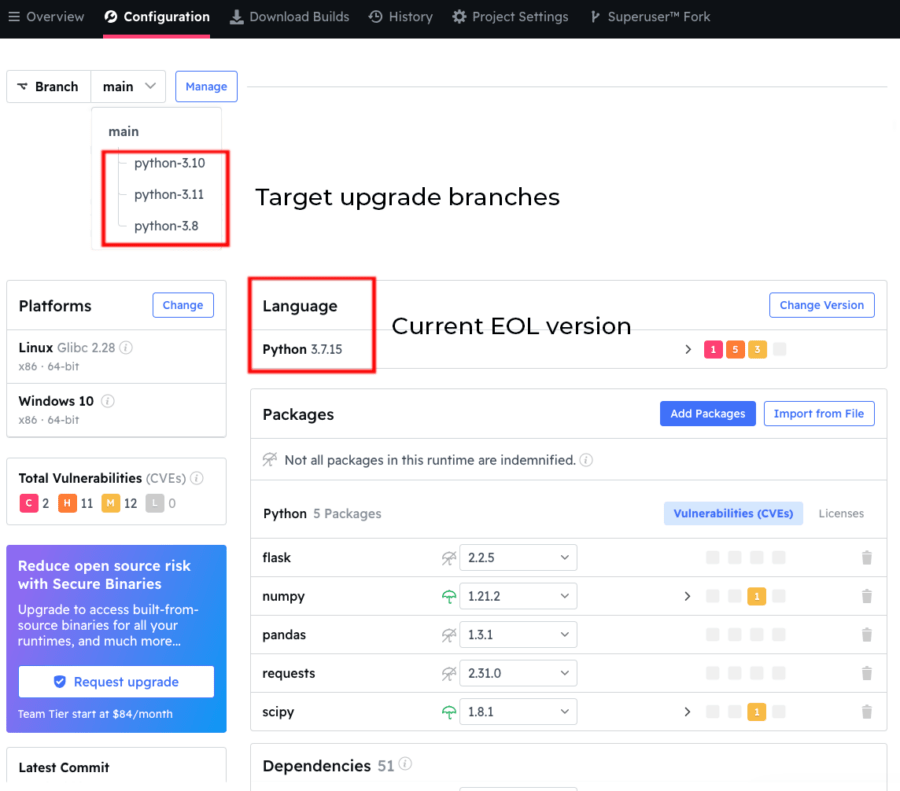The image size is (900, 791).
Task: Click the red critical CVE badge for Python
Action: (713, 350)
